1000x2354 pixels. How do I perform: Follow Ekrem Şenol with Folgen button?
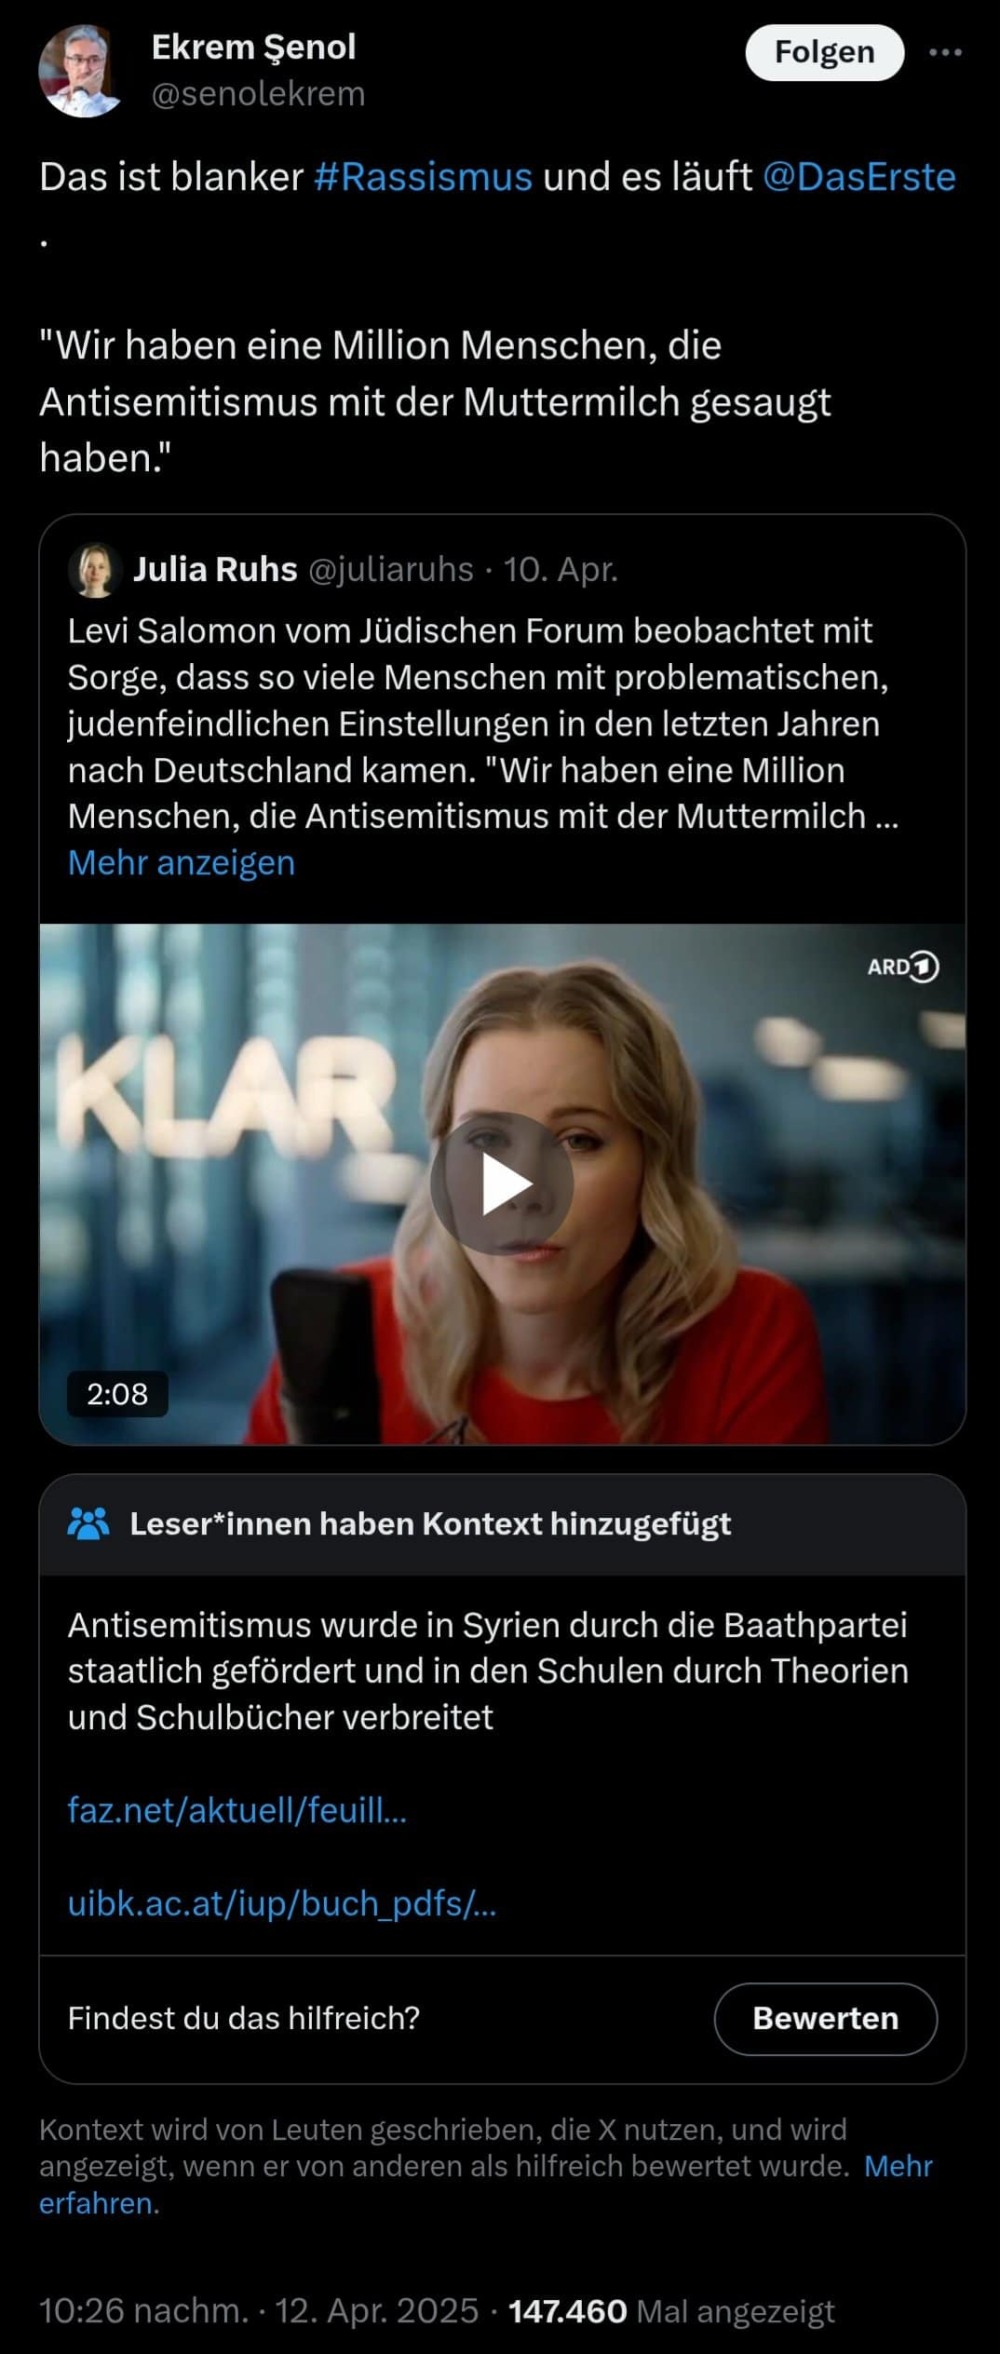(824, 52)
